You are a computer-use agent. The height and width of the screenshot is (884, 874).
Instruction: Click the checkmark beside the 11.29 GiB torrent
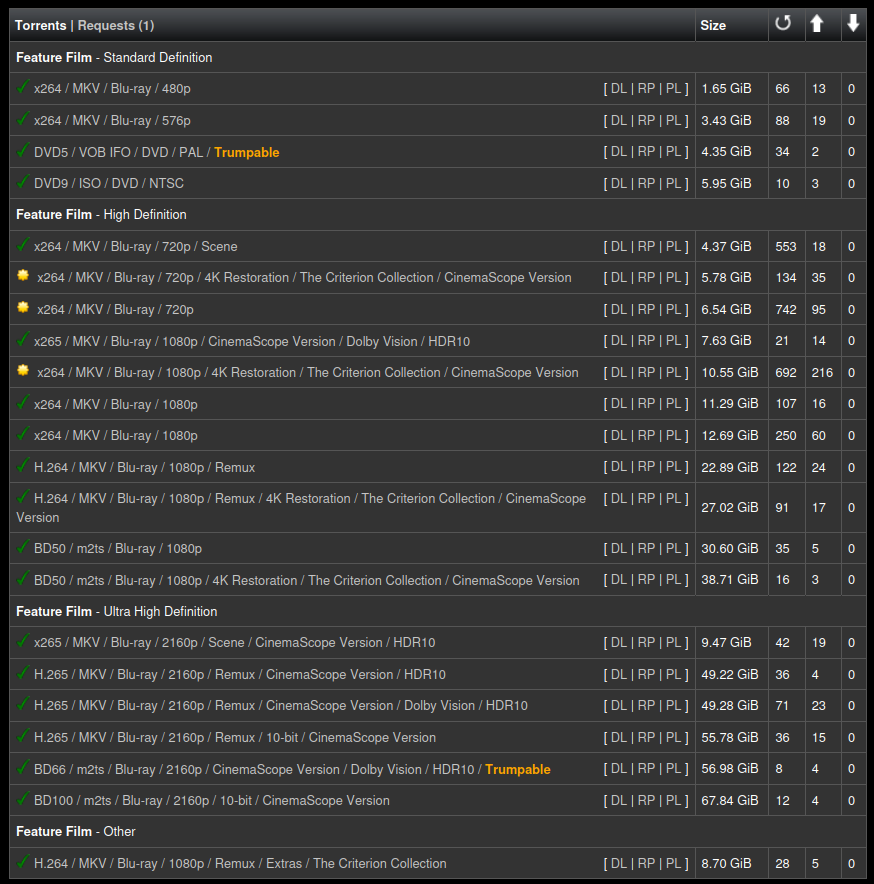click(23, 403)
